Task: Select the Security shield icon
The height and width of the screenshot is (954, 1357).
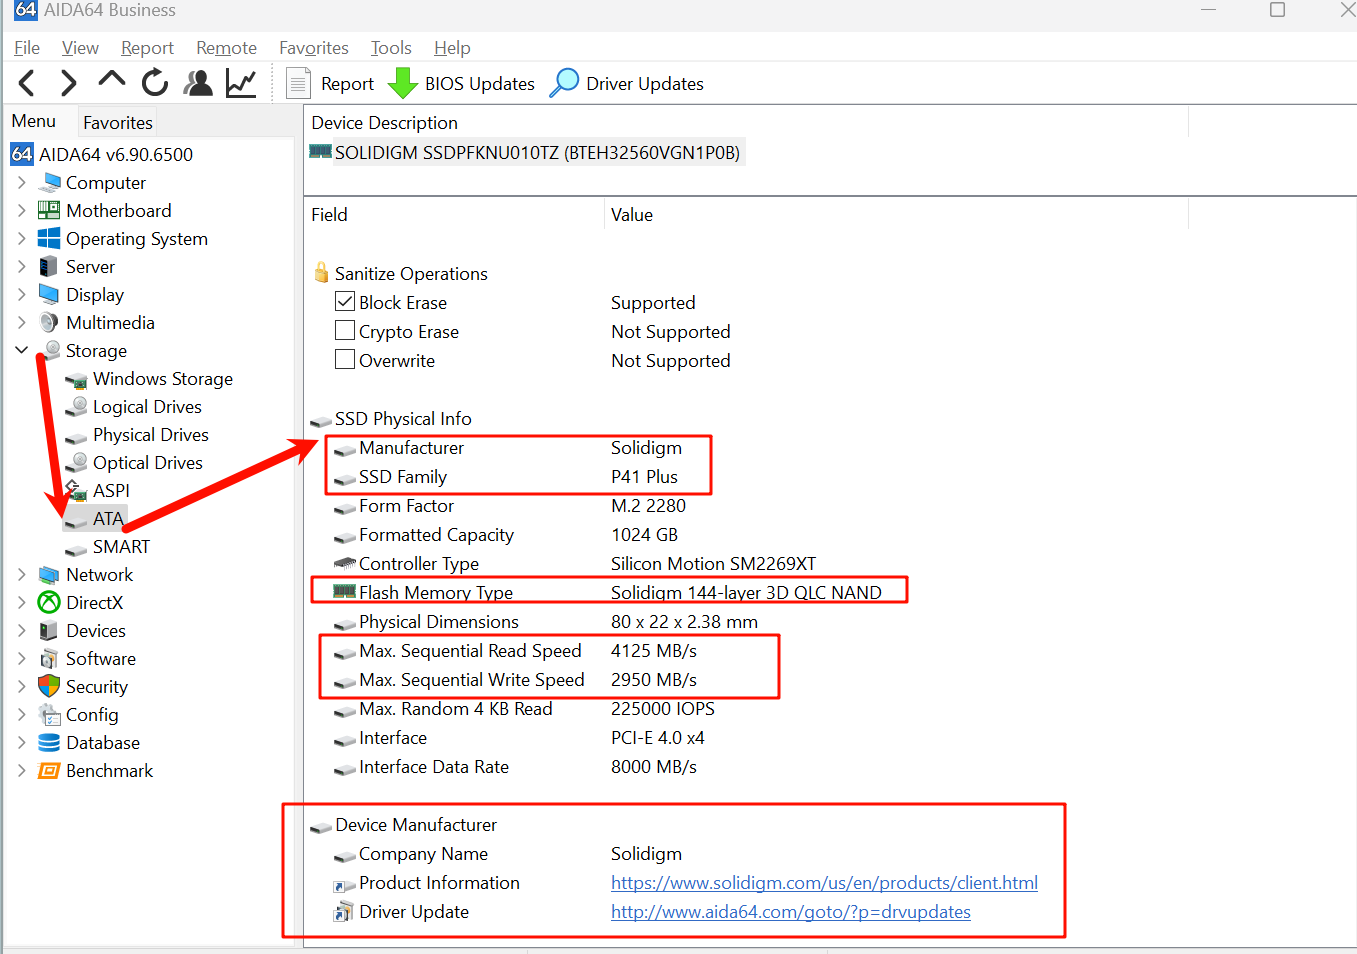Action: 49,686
